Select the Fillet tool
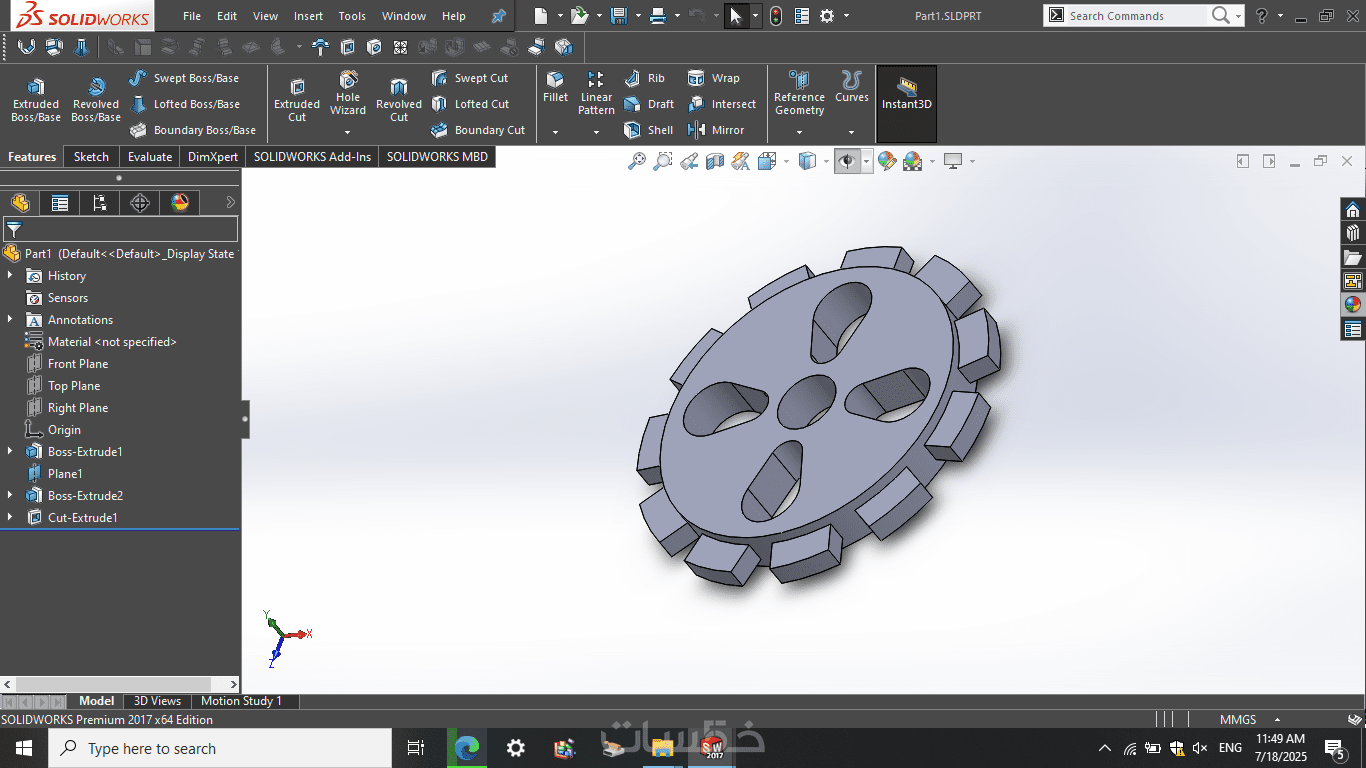 tap(555, 87)
